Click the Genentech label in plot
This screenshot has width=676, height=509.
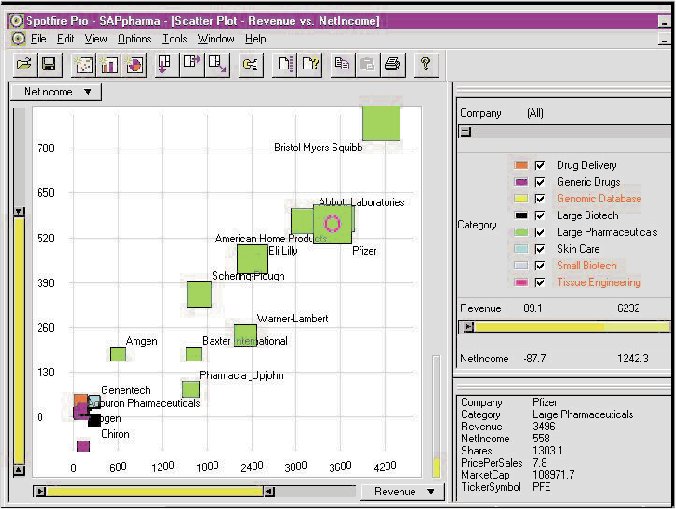tap(126, 390)
